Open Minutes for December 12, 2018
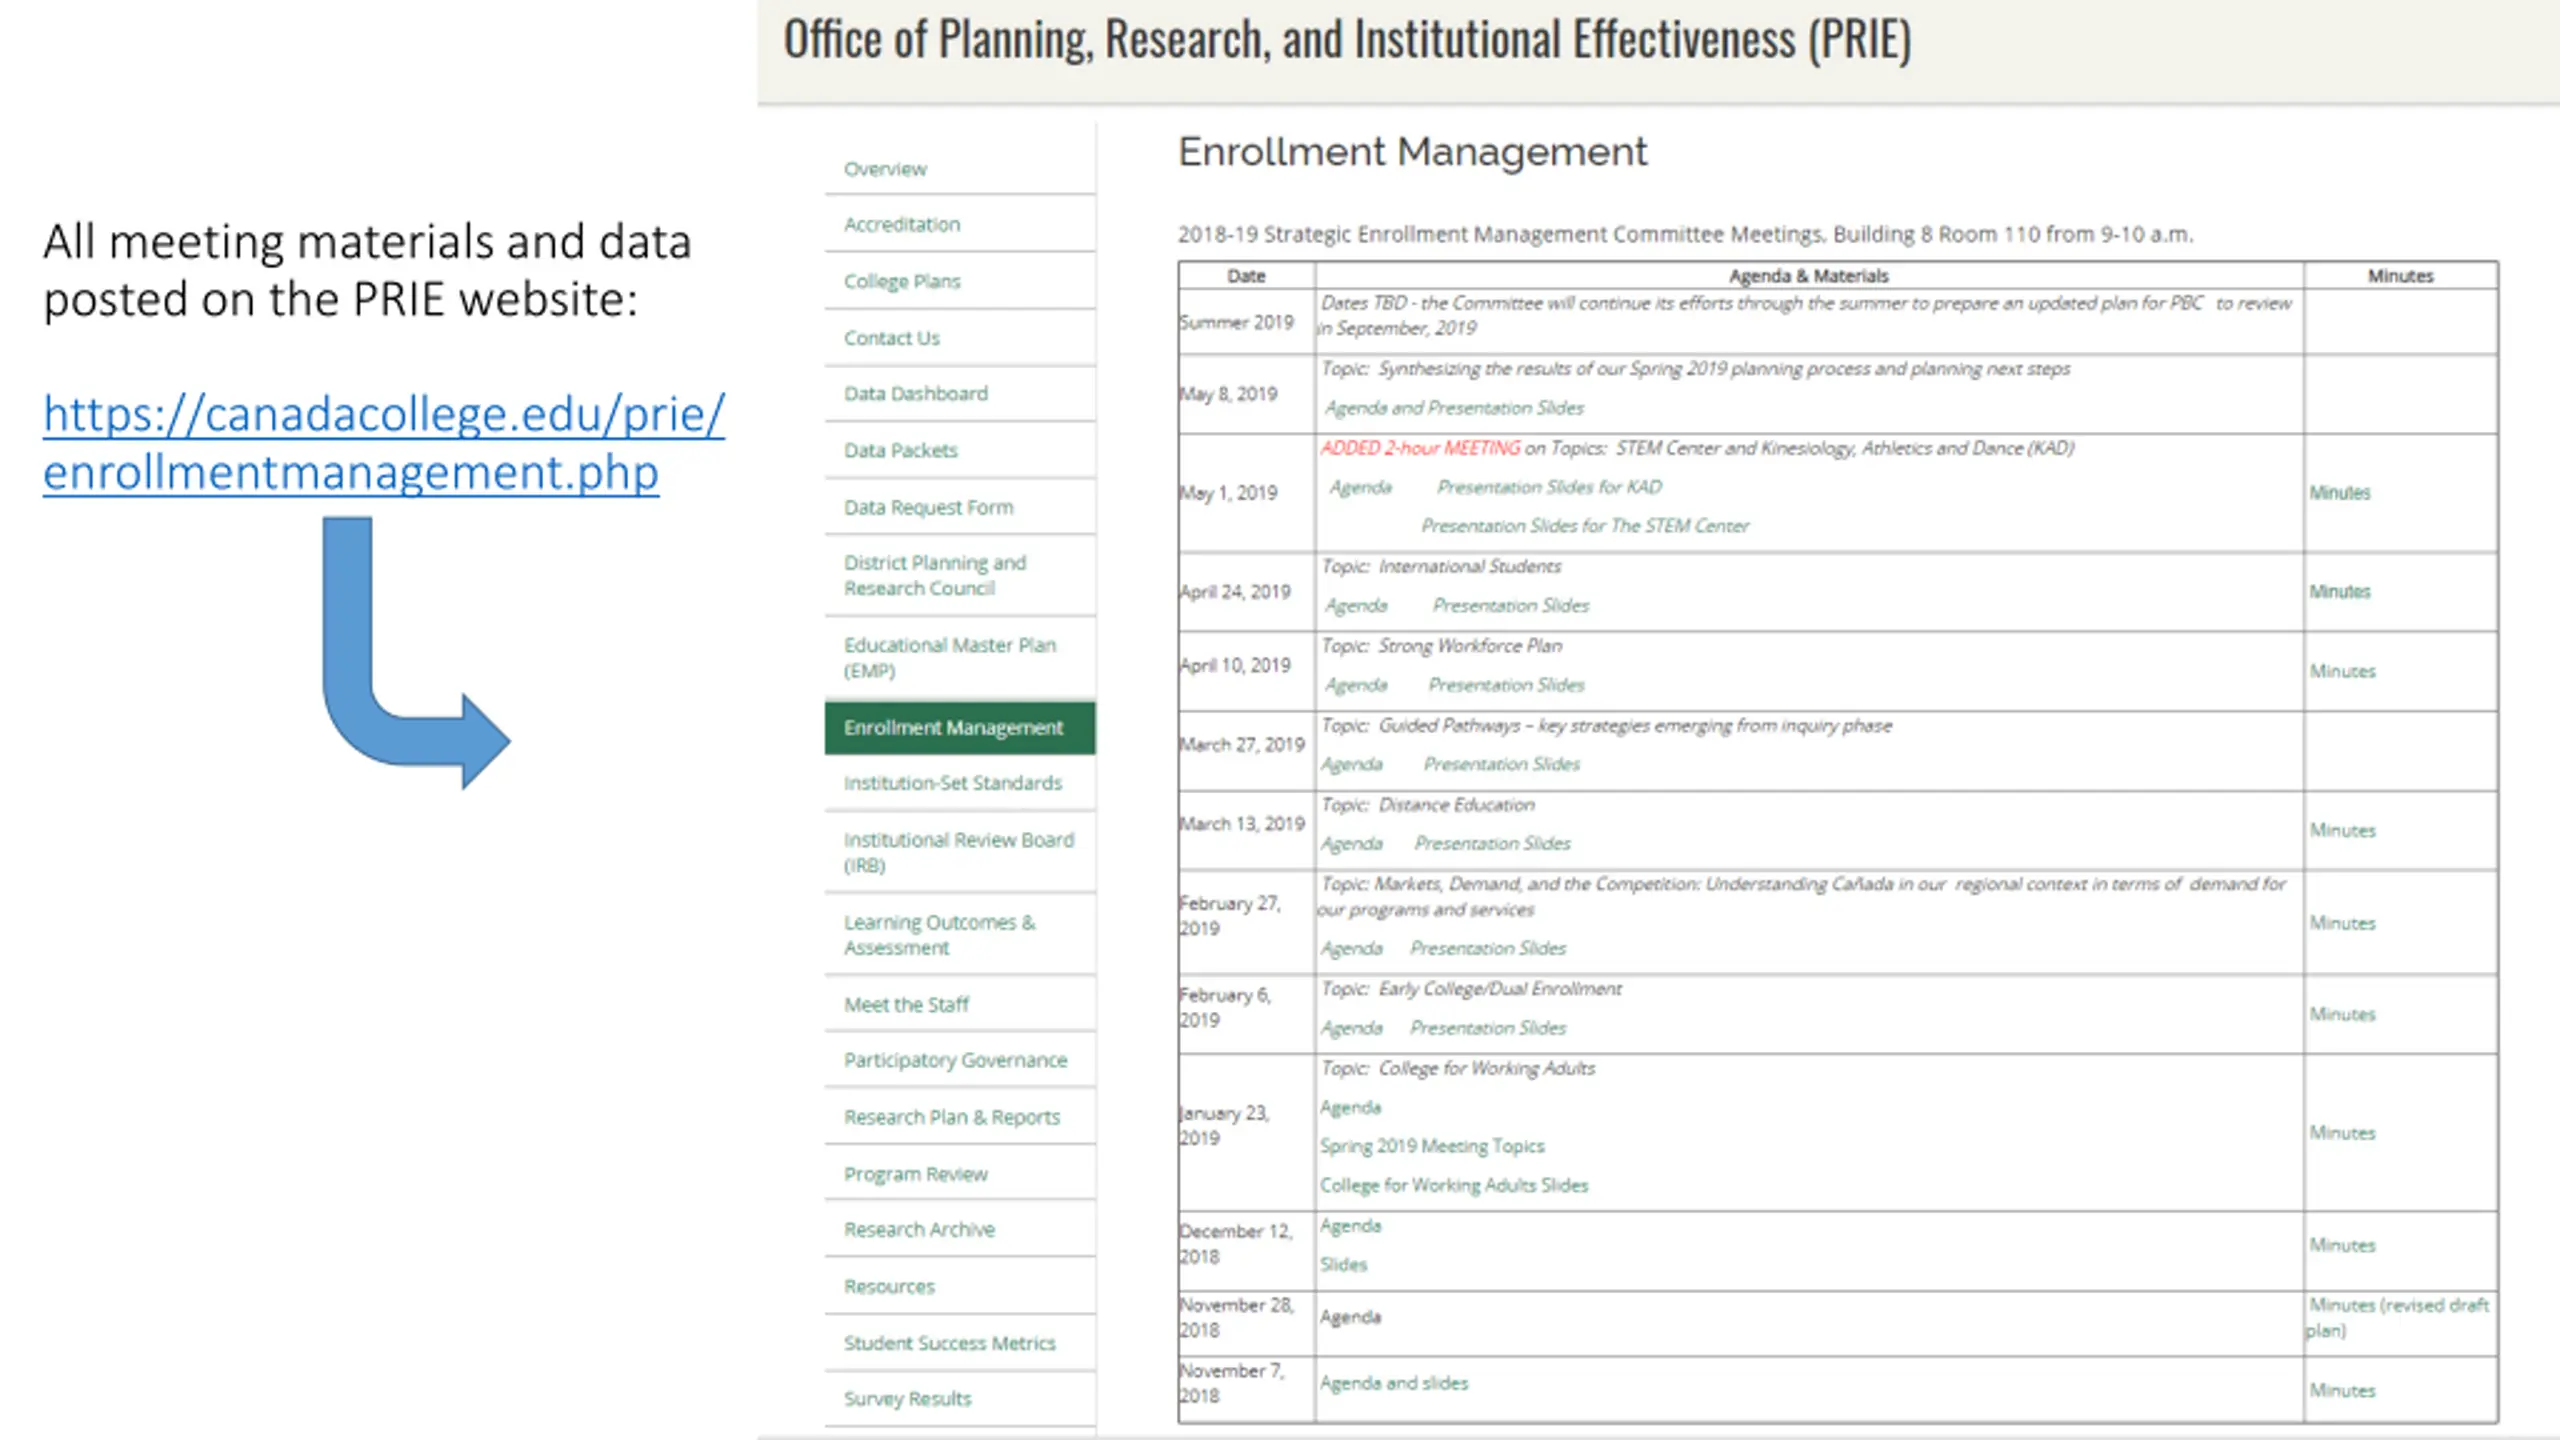 click(x=2342, y=1246)
